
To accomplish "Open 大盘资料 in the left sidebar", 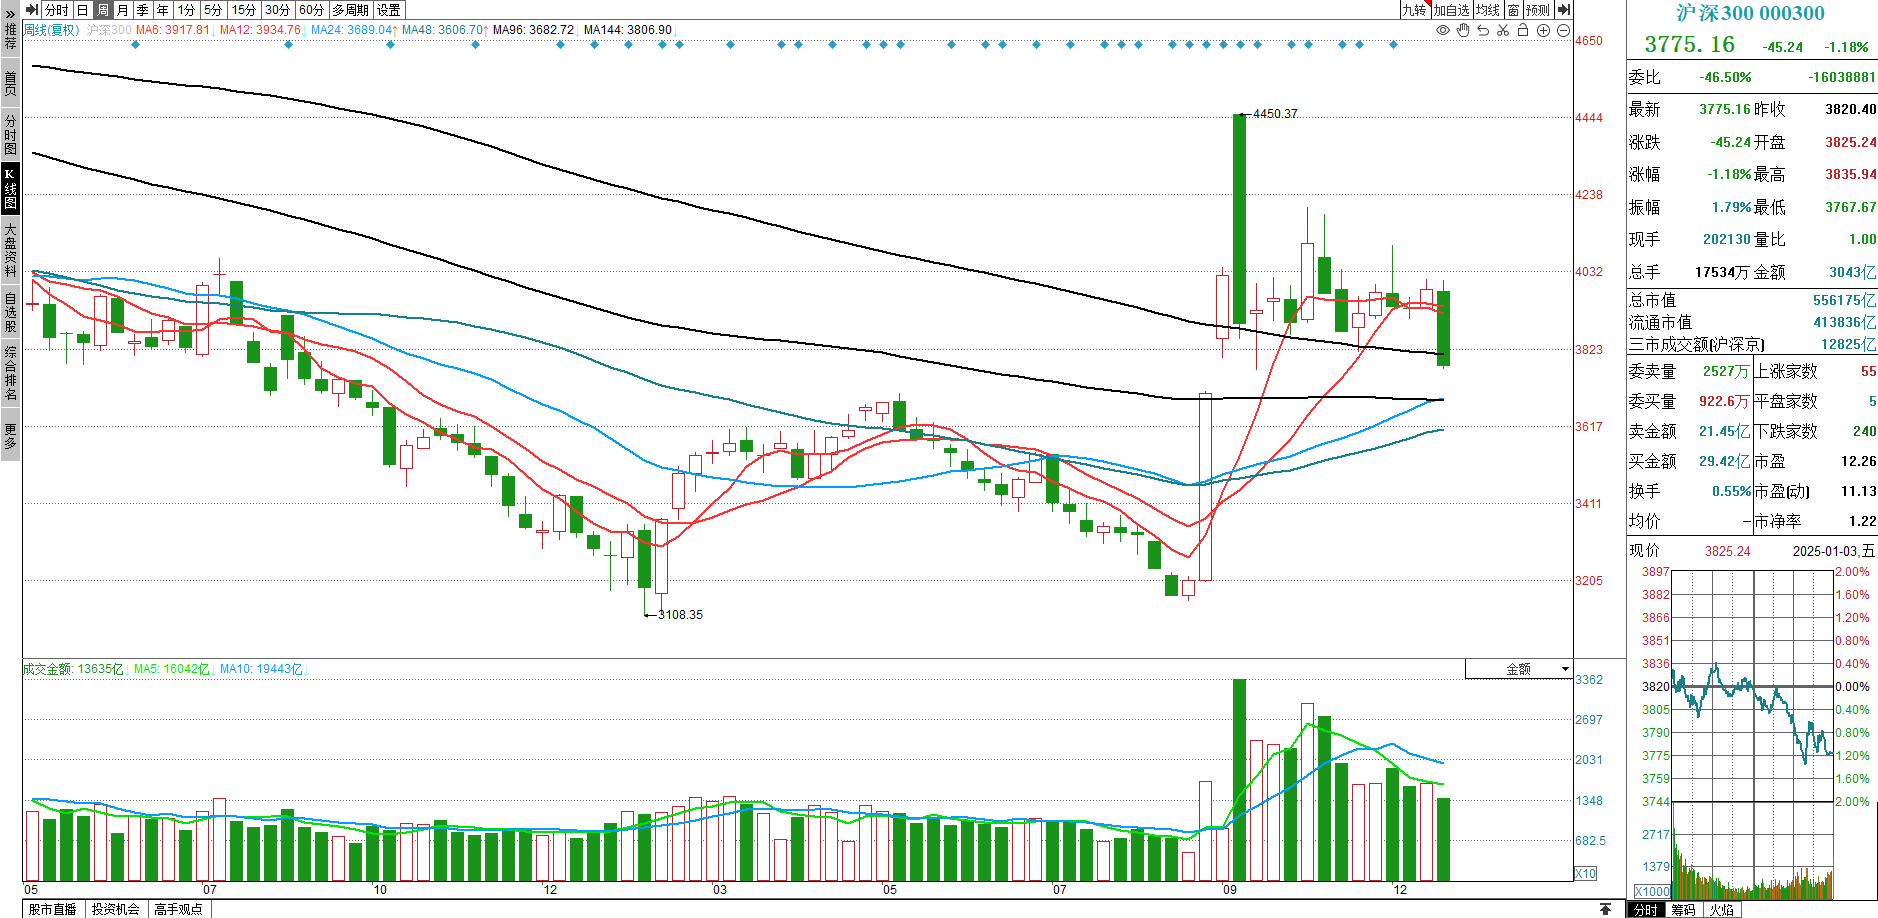I will pyautogui.click(x=10, y=250).
